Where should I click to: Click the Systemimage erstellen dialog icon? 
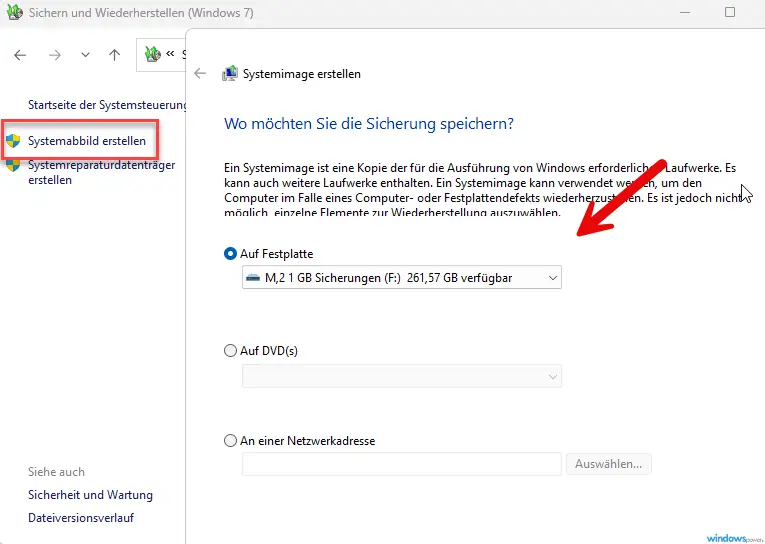(230, 74)
